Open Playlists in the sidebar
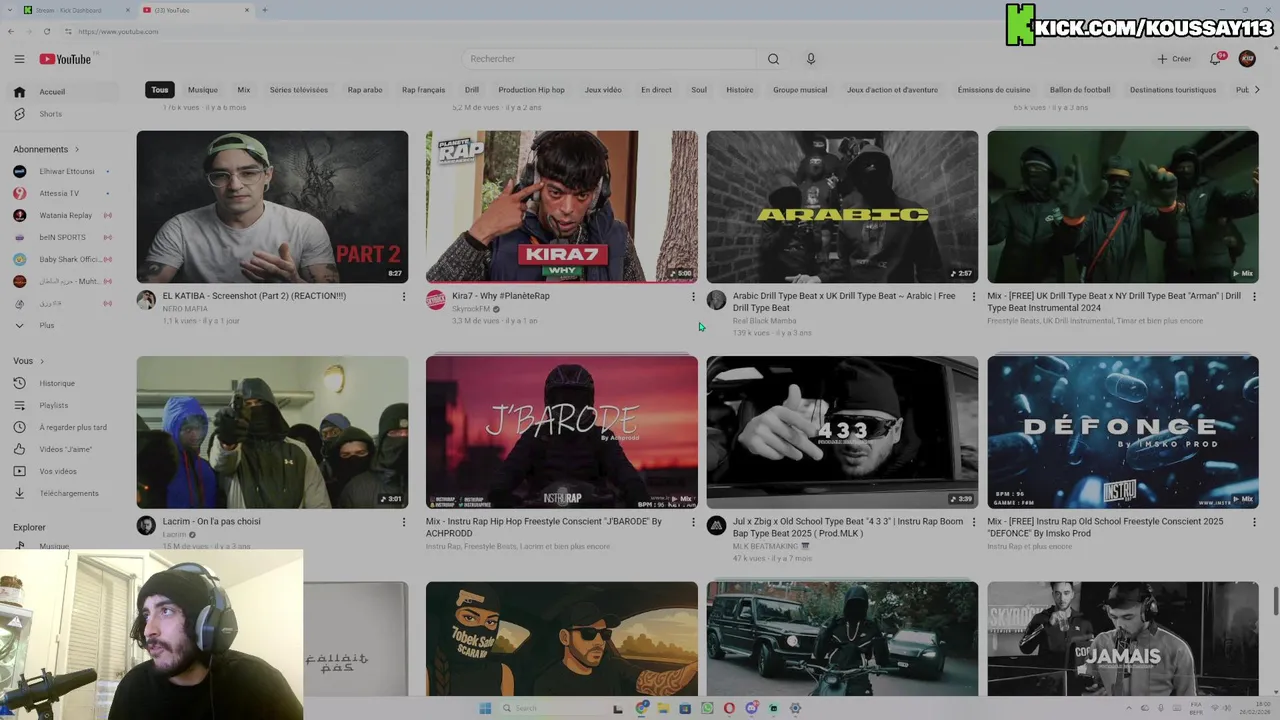Viewport: 1280px width, 720px height. [x=64, y=405]
